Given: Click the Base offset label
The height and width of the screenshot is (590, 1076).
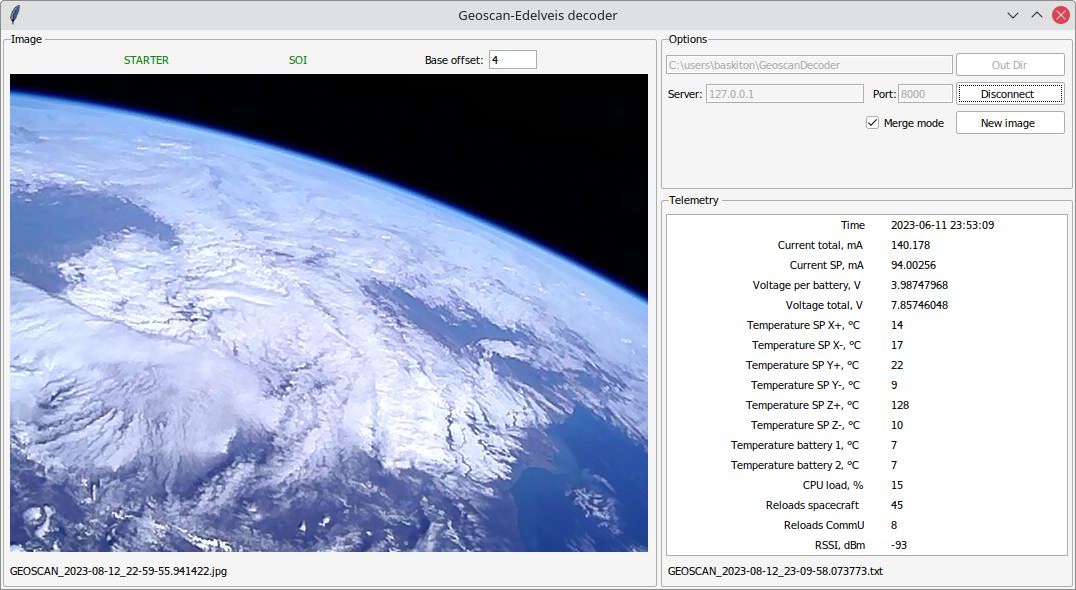Looking at the screenshot, I should [x=454, y=60].
